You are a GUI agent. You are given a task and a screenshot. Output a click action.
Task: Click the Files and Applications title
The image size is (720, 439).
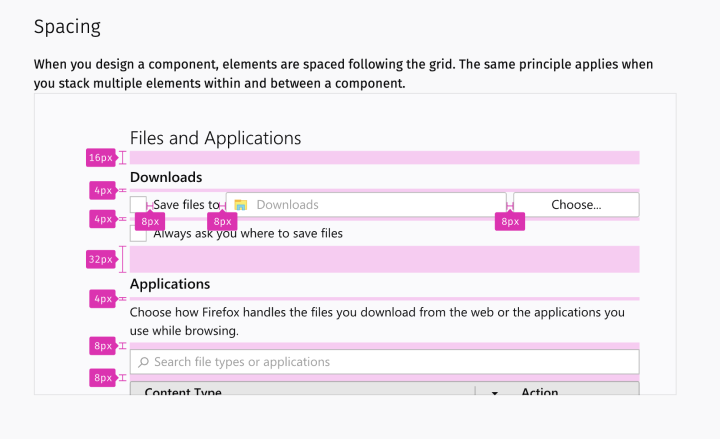click(215, 138)
